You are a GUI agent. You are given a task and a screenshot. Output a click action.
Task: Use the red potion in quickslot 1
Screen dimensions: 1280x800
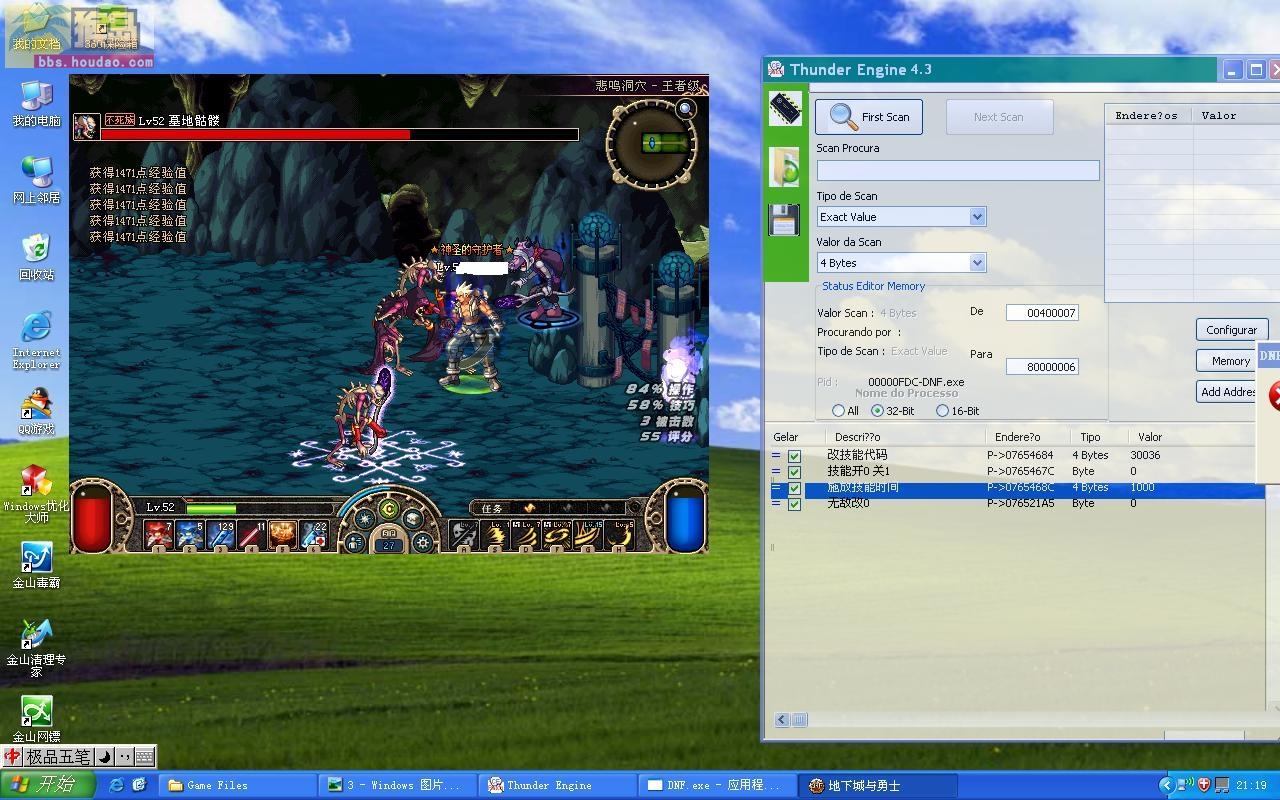(x=158, y=535)
